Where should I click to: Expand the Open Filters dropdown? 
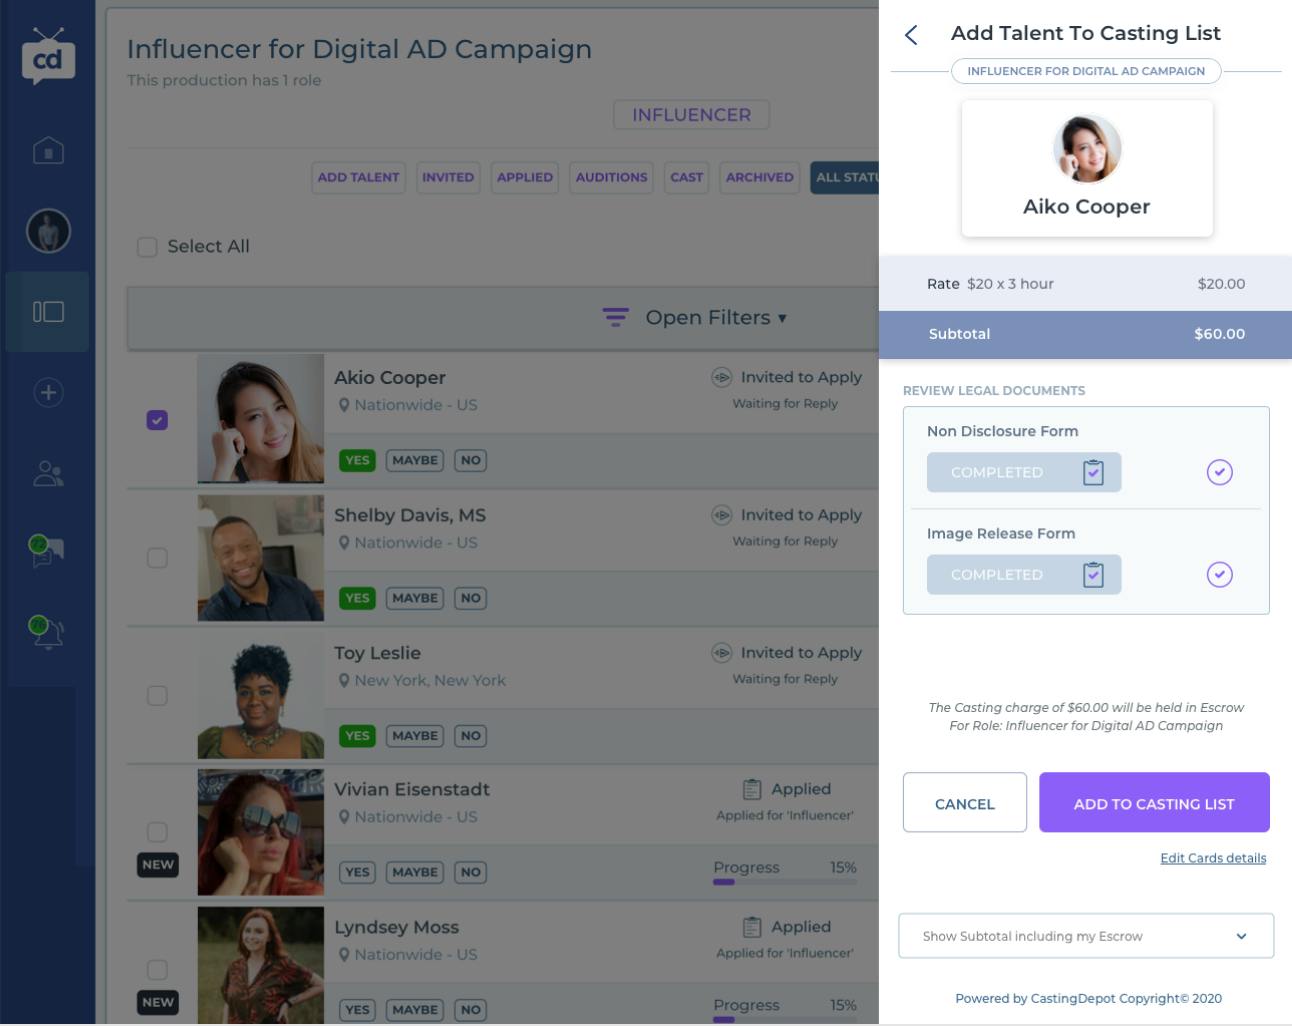coord(694,318)
